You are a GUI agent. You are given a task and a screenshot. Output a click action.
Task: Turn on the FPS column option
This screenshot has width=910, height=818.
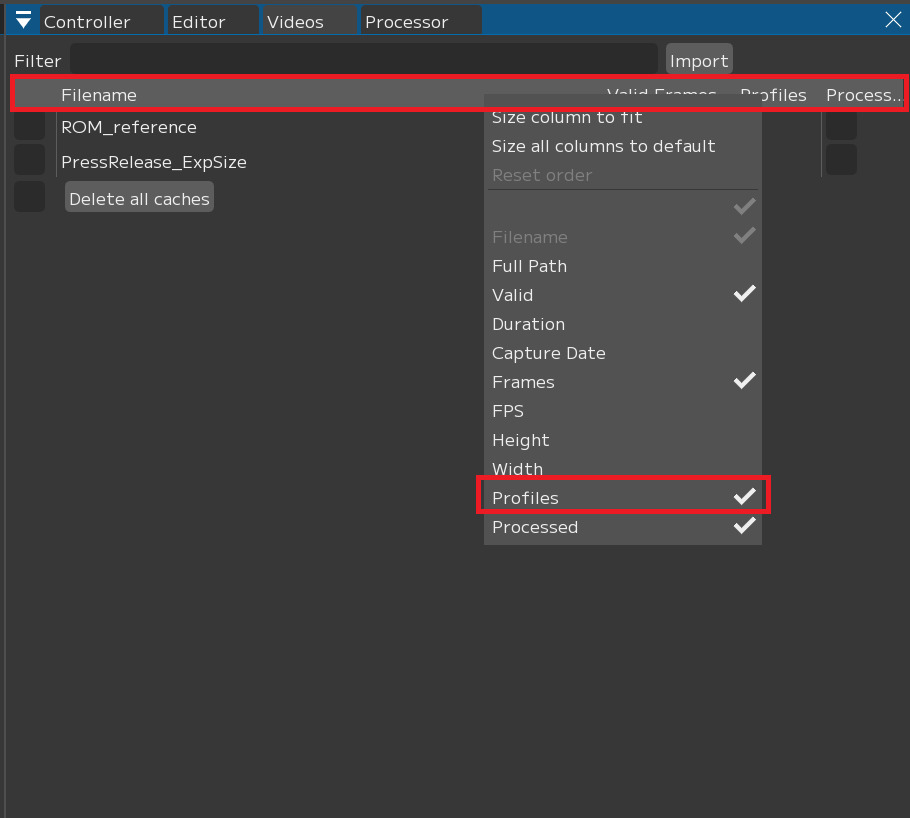(x=508, y=411)
